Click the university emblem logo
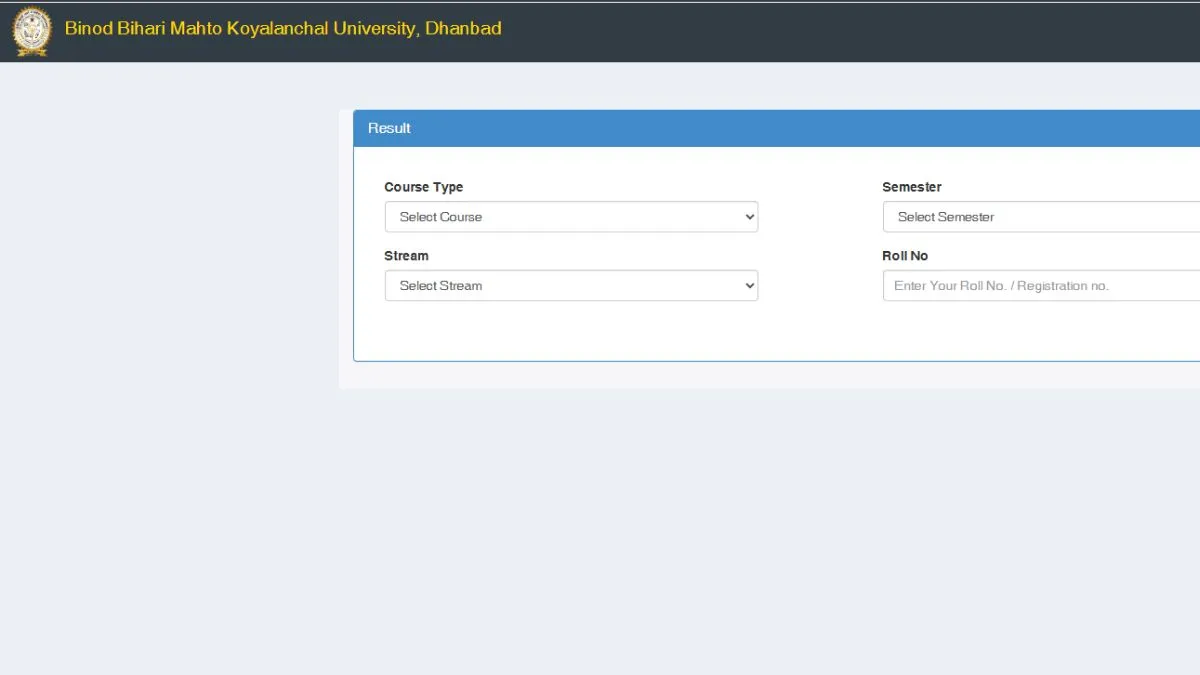The image size is (1200, 675). [30, 31]
